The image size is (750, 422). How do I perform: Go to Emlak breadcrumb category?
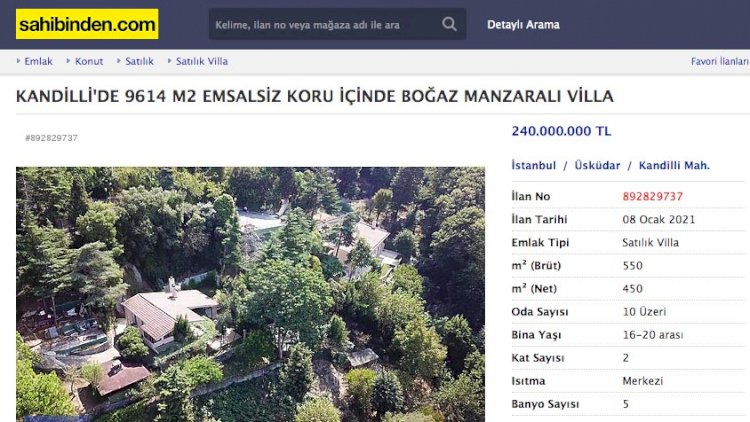pyautogui.click(x=38, y=61)
